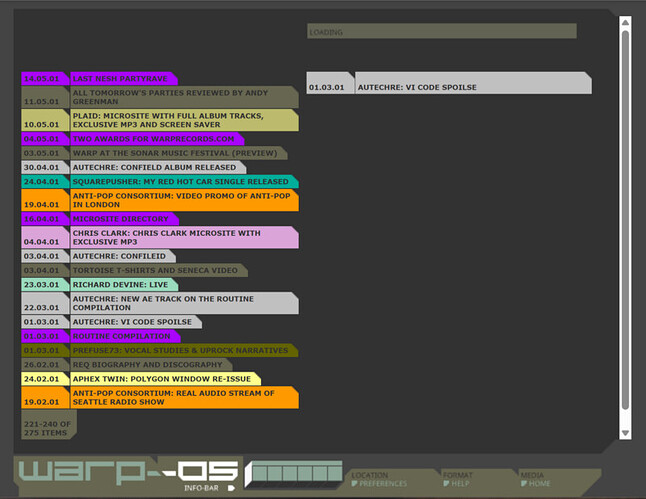Image resolution: width=646 pixels, height=499 pixels.
Task: Click the scrollbar down arrow
Action: point(625,433)
